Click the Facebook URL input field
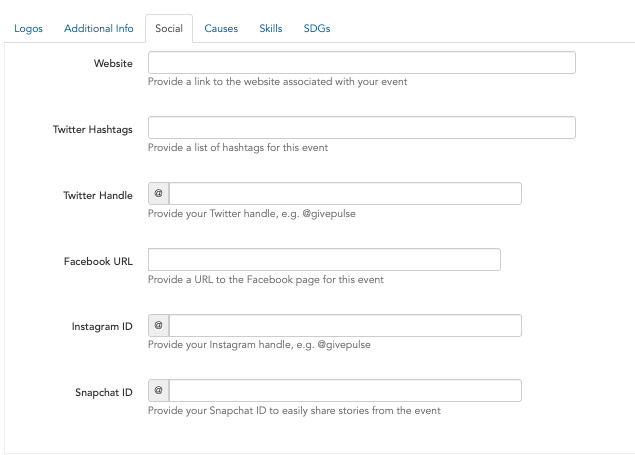 (x=324, y=259)
